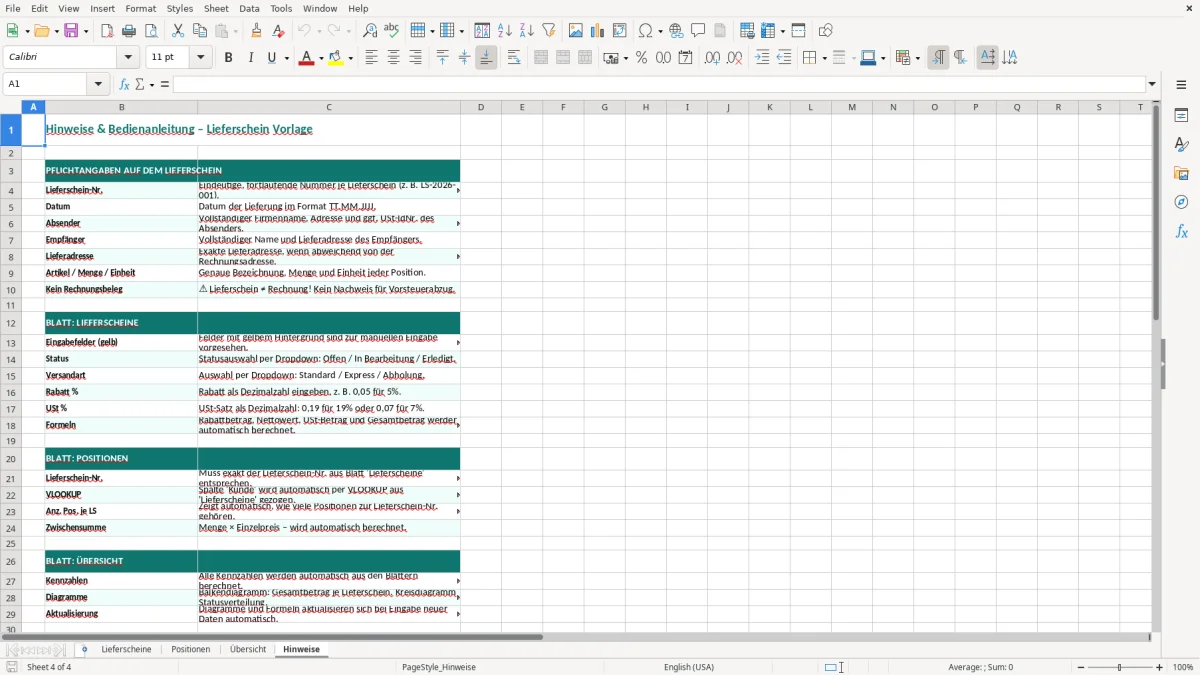Click zoom out minus button
This screenshot has height=675, width=1200.
[1082, 667]
